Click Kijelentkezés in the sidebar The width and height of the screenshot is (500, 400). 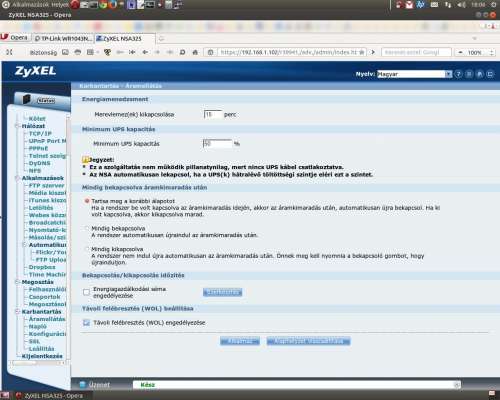tap(42, 356)
